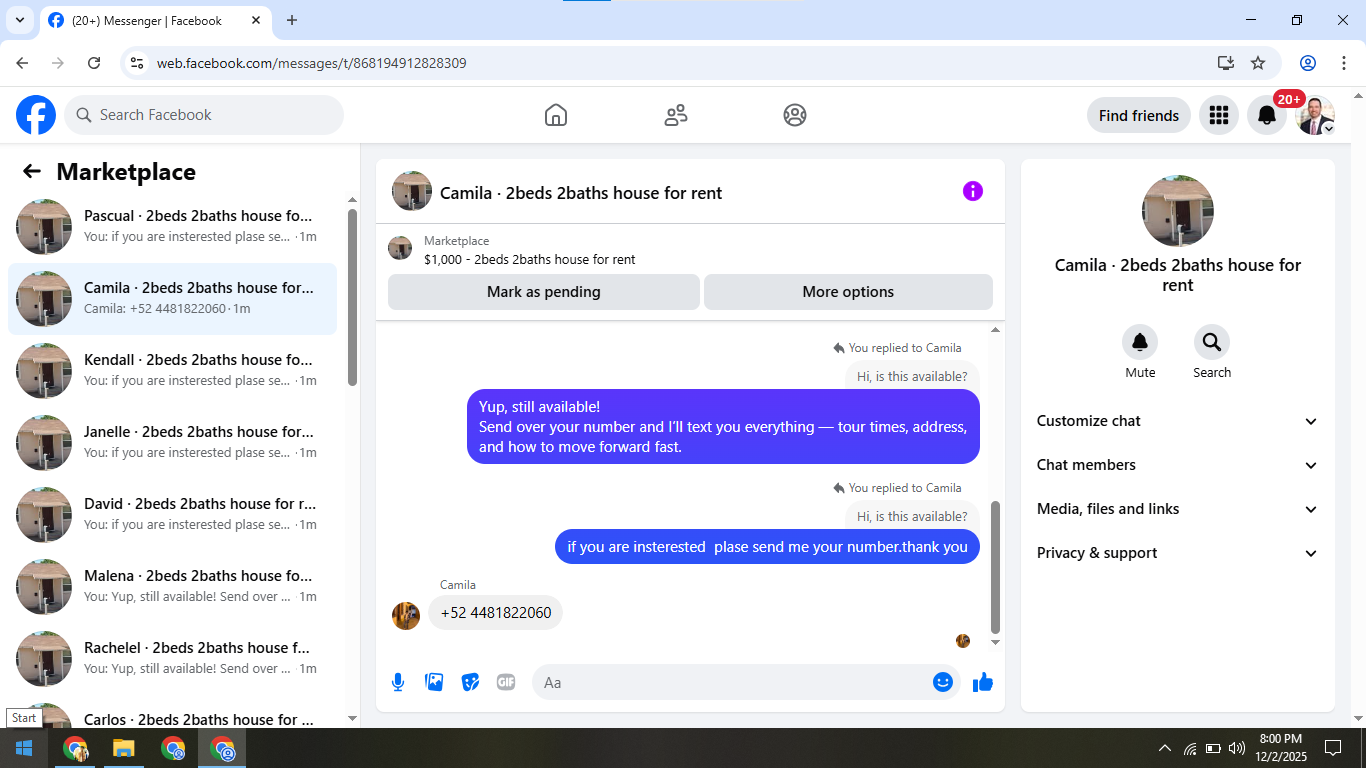Open Malena's 2beds 2baths conversation
The height and width of the screenshot is (768, 1366).
point(172,586)
